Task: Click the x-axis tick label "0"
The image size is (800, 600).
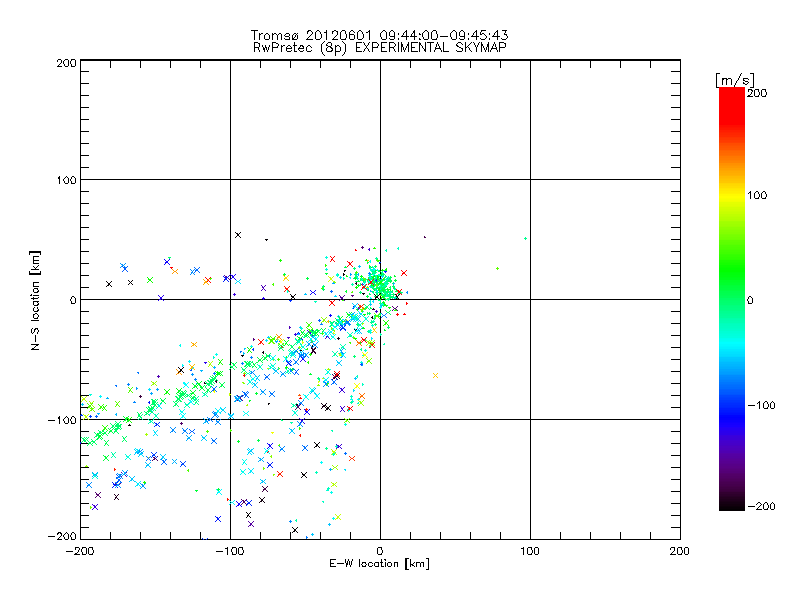Action: click(380, 551)
